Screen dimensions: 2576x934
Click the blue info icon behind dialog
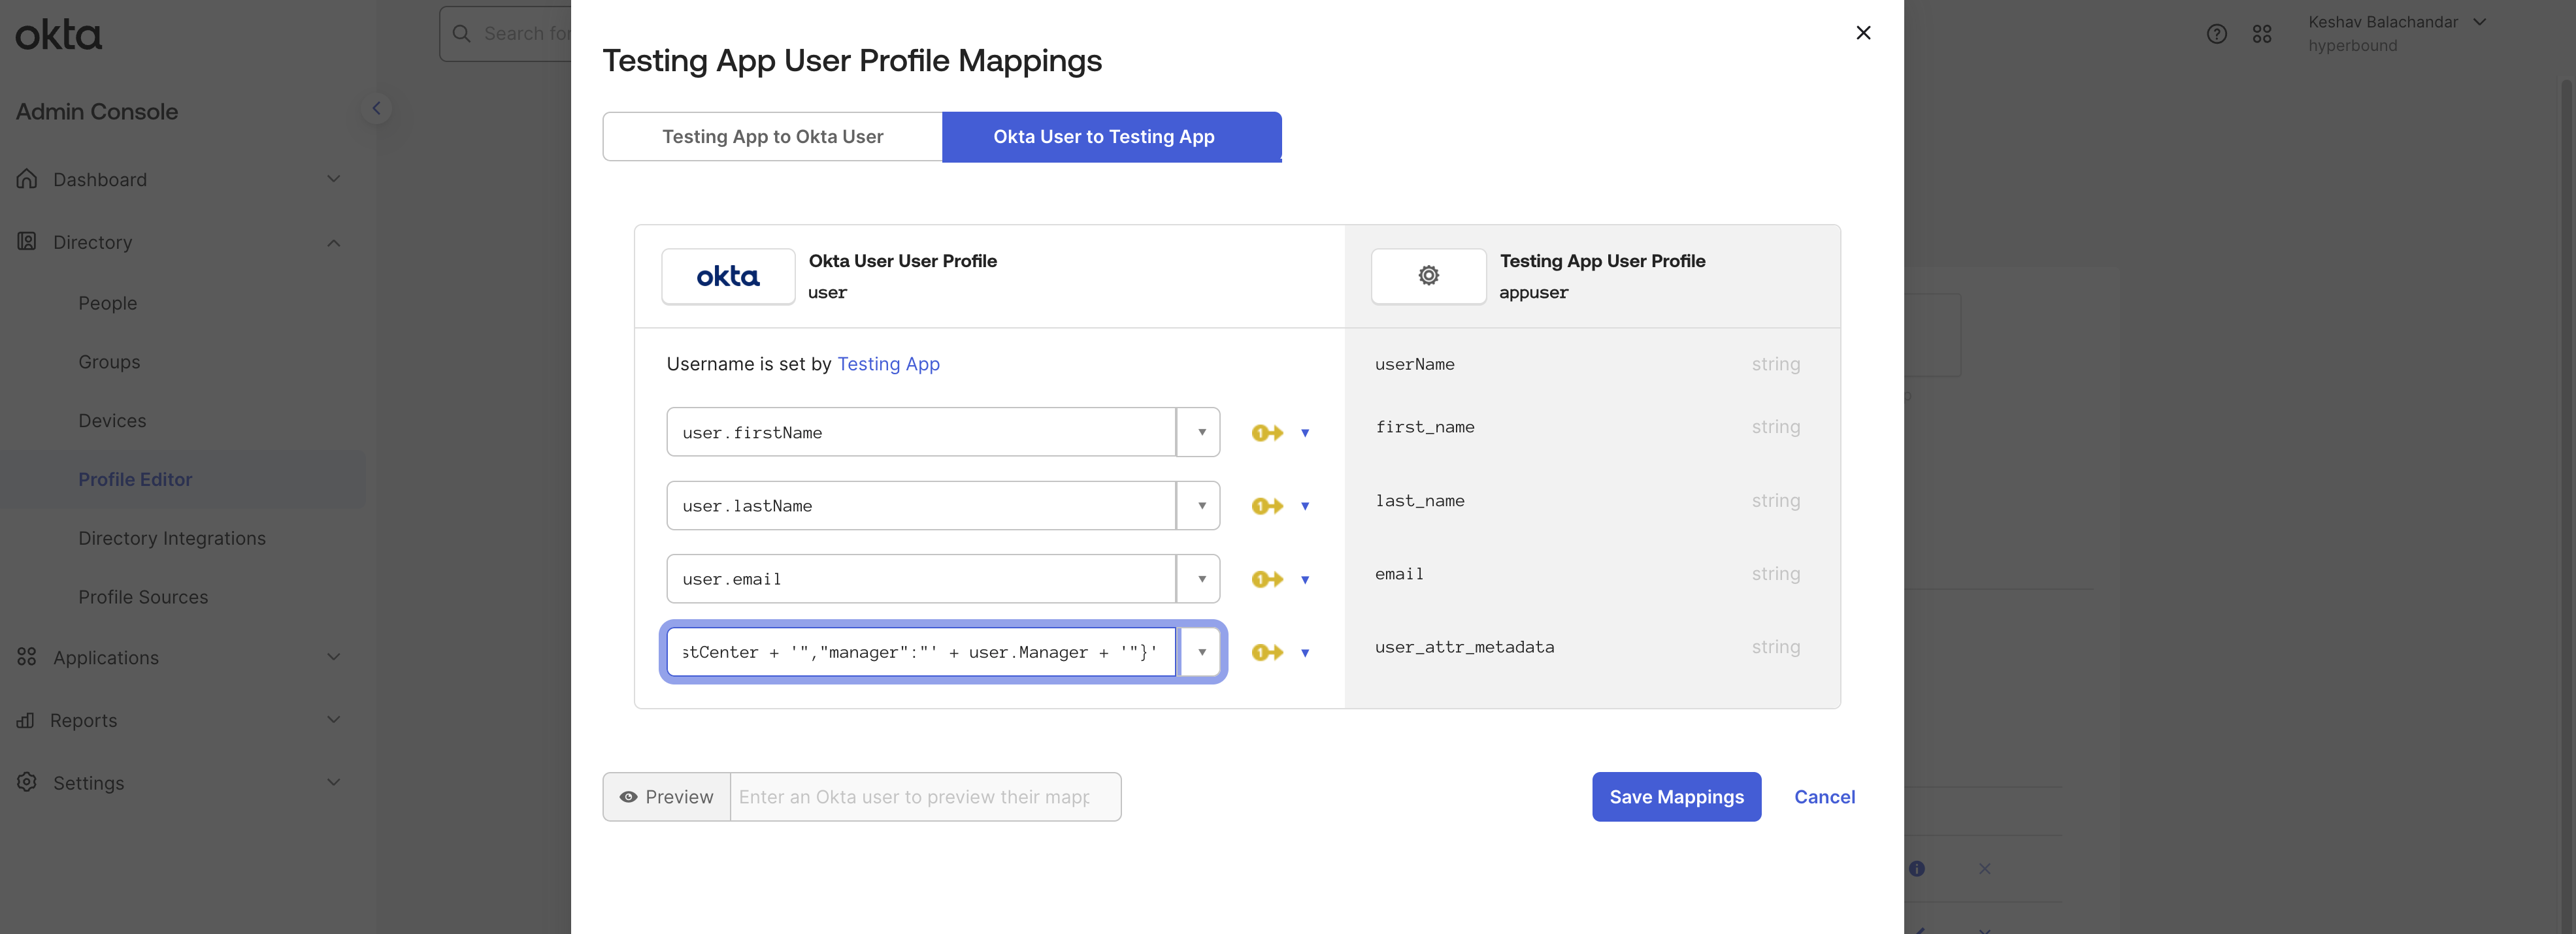1916,869
